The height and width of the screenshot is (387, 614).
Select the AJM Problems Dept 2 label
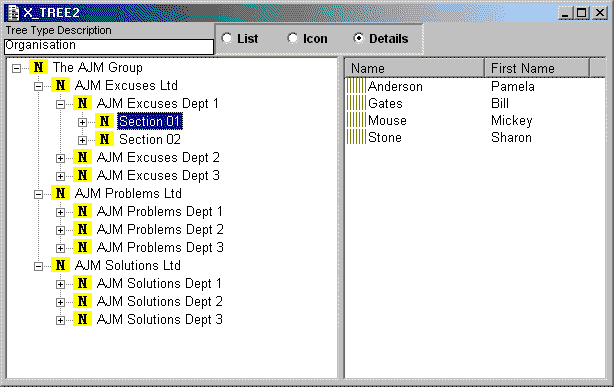pyautogui.click(x=160, y=230)
